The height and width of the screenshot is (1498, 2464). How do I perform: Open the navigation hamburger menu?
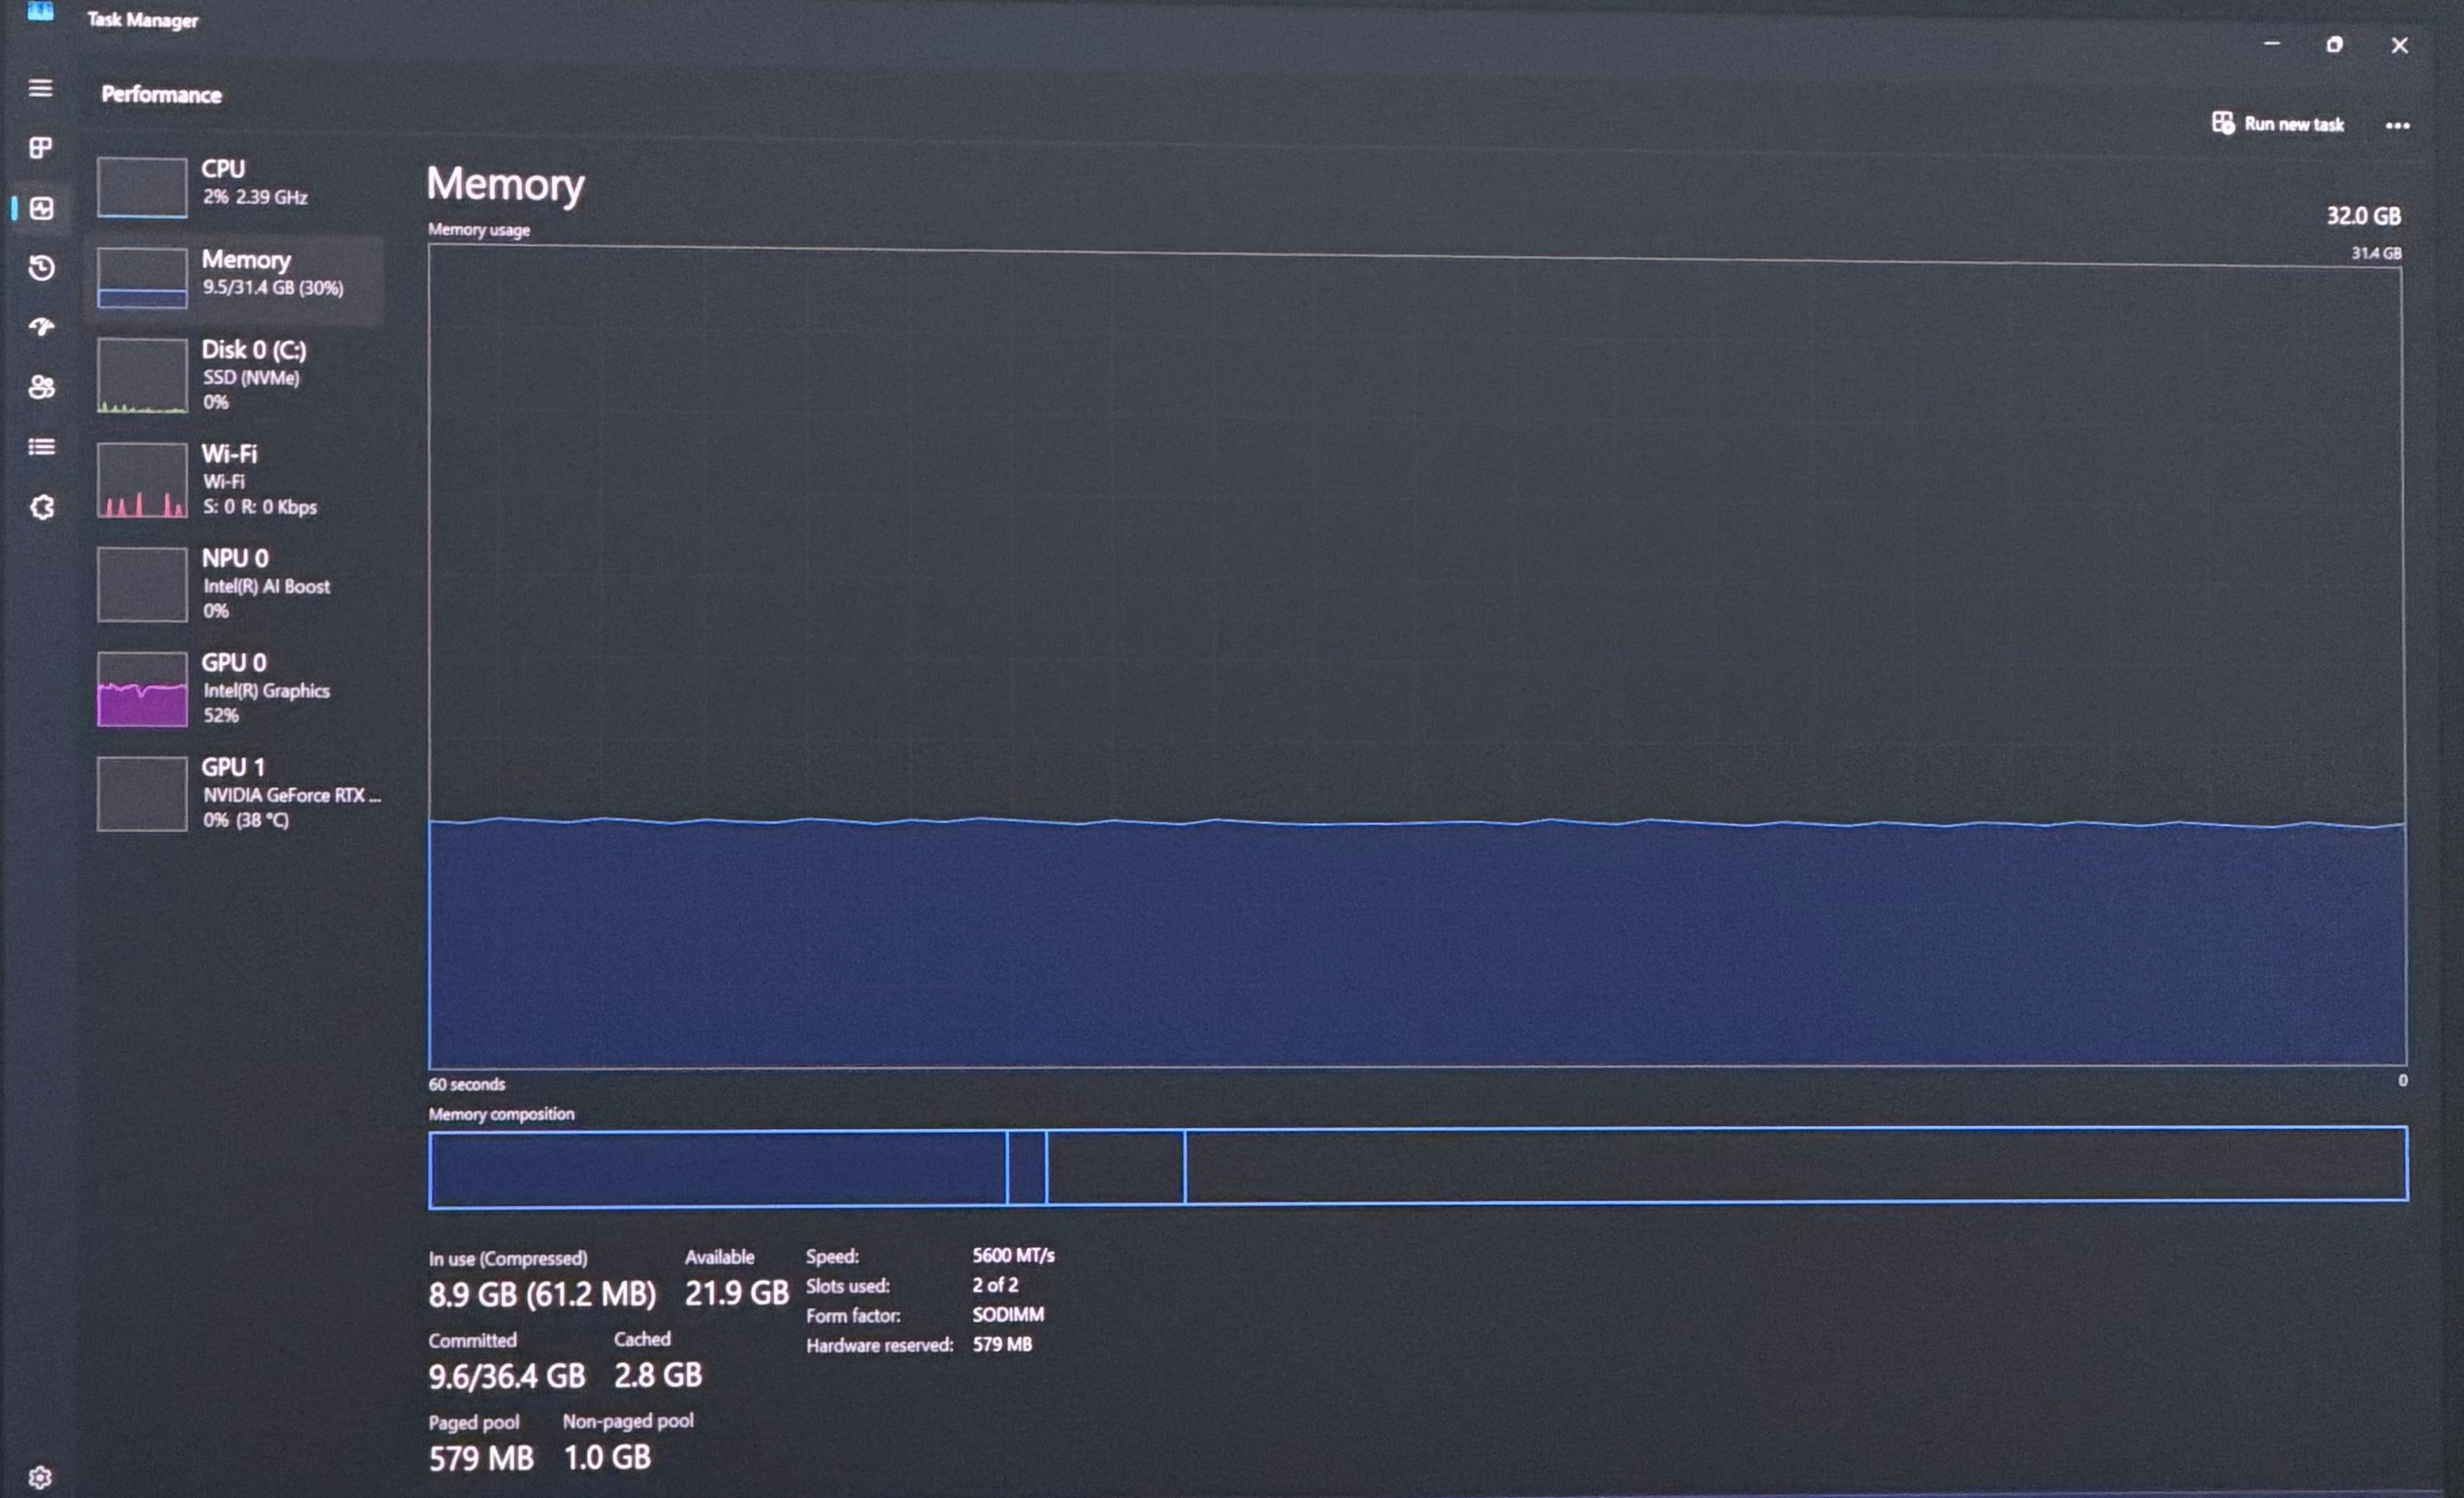[41, 88]
